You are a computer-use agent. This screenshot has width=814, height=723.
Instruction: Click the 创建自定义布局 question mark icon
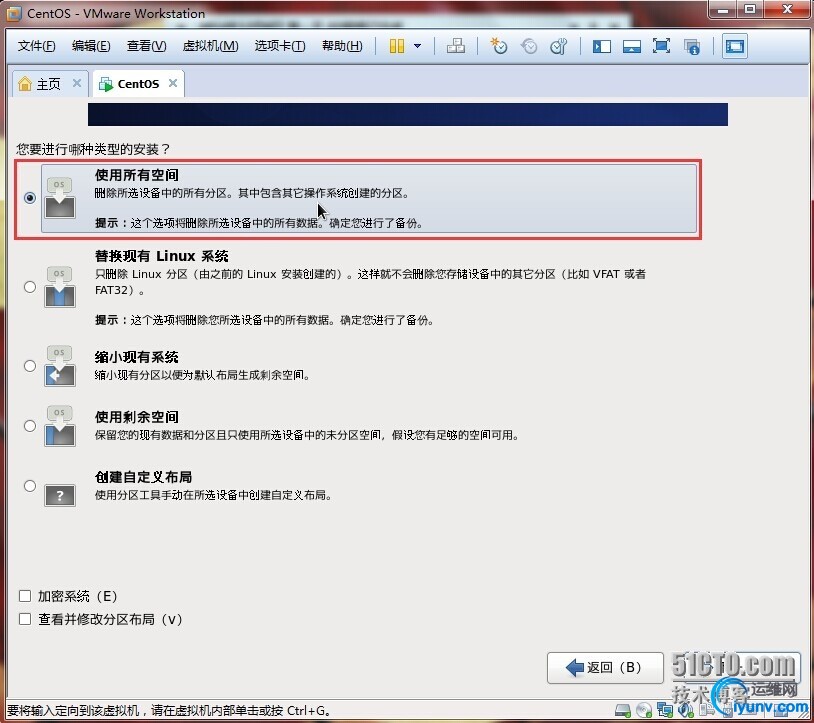pyautogui.click(x=60, y=495)
